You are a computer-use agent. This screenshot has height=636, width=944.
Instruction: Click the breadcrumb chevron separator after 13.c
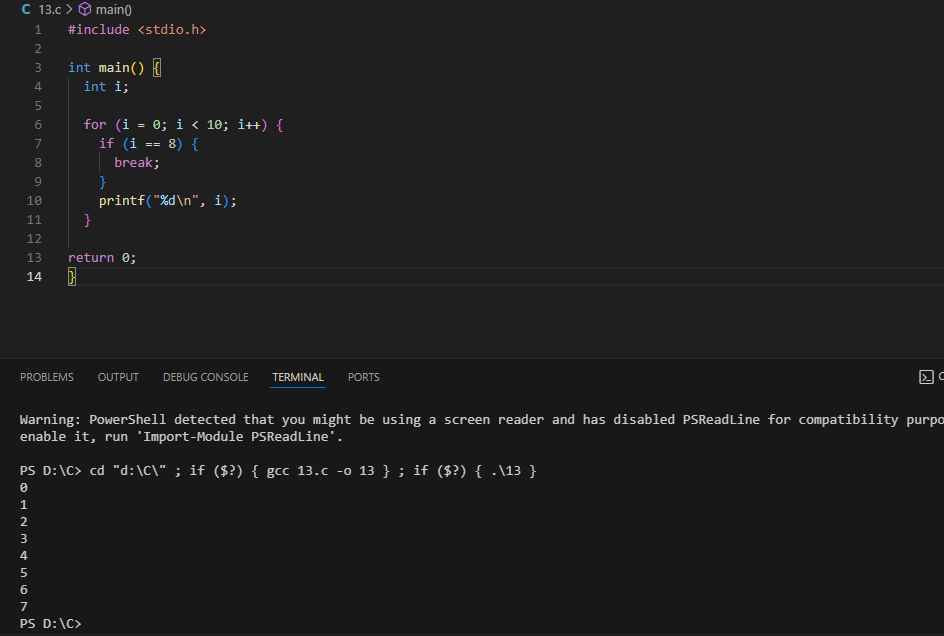pos(70,10)
